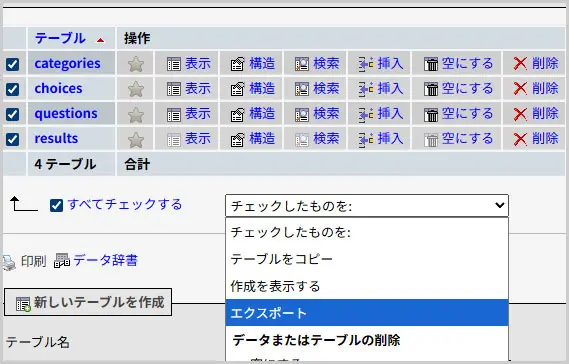569x364 pixels.
Task: Choose 作成を表示する from dropdown list
Action: [x=367, y=286]
